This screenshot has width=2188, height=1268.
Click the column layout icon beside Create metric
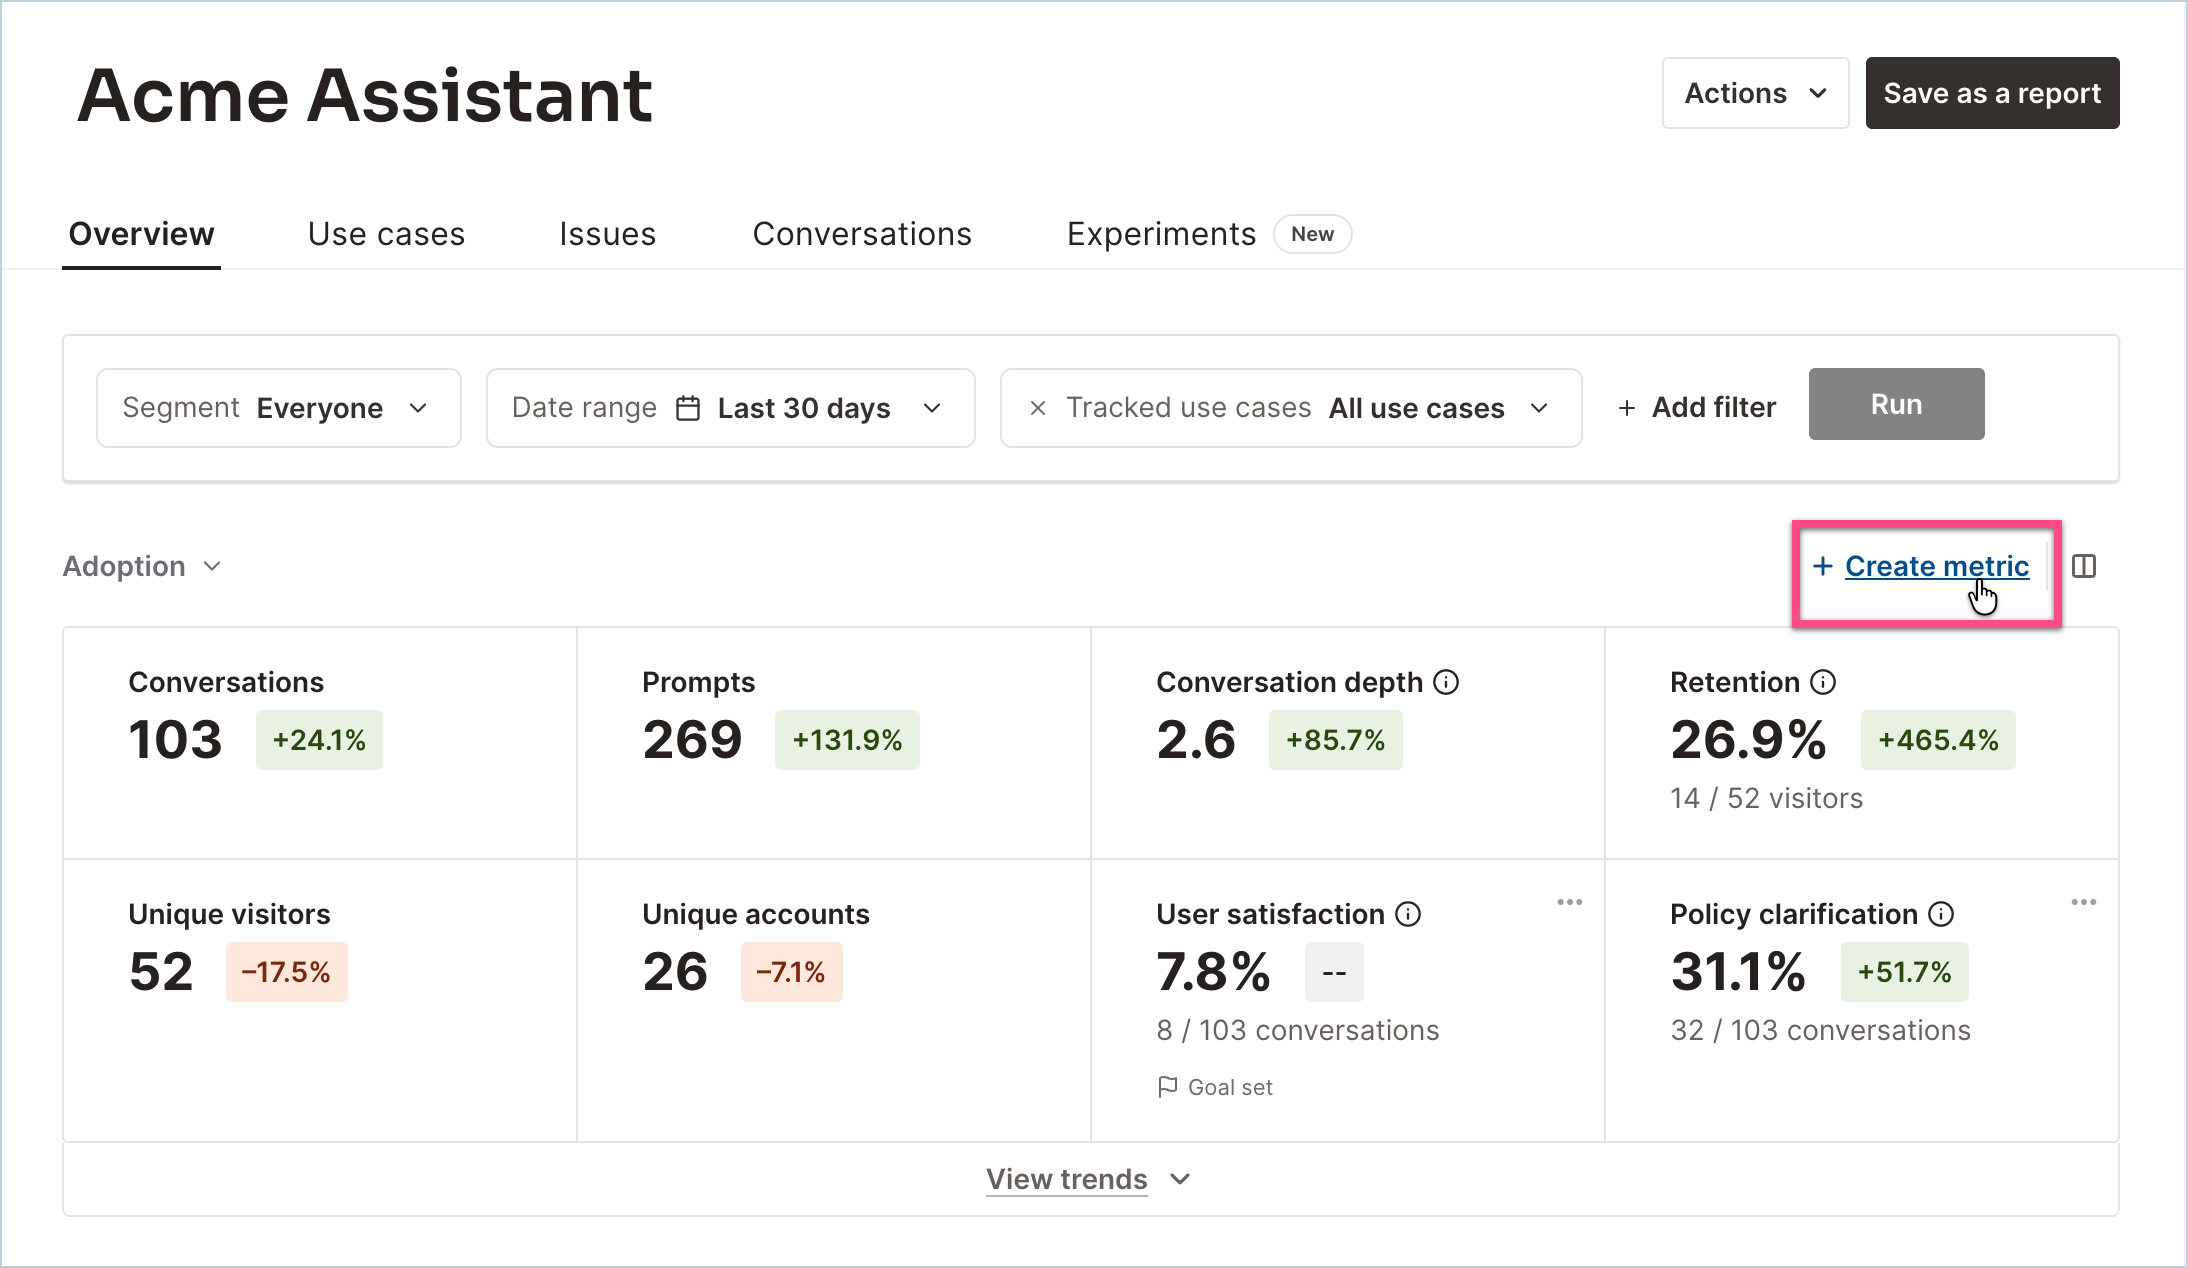(x=2084, y=566)
